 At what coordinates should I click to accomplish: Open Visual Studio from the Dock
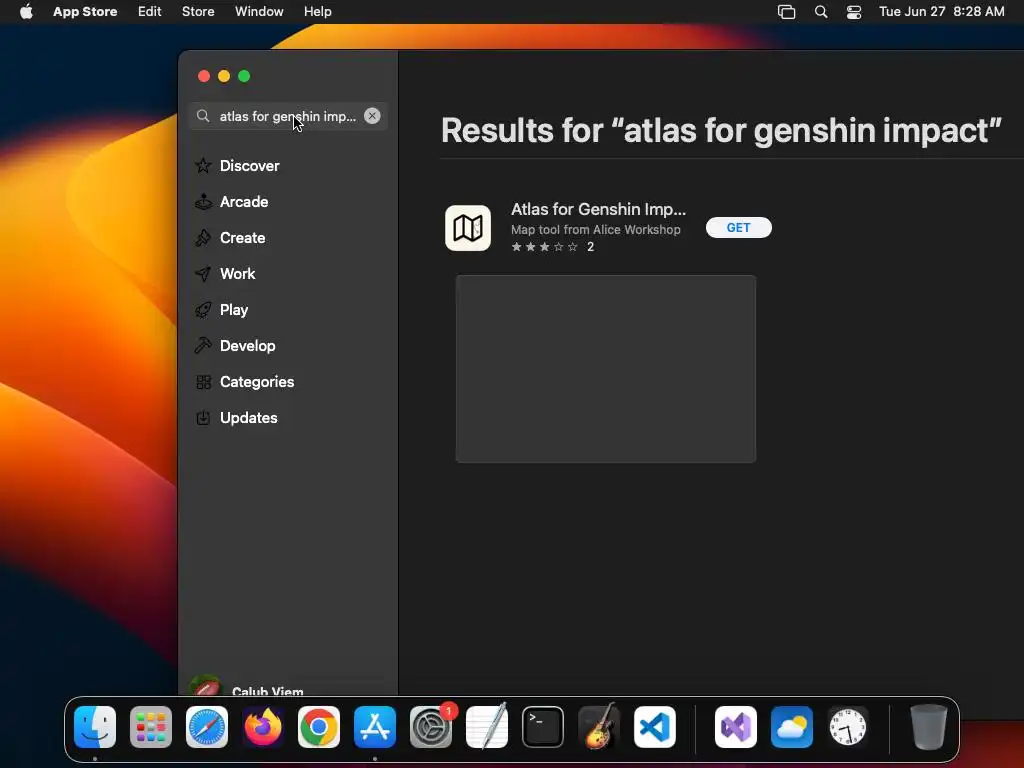(x=736, y=727)
